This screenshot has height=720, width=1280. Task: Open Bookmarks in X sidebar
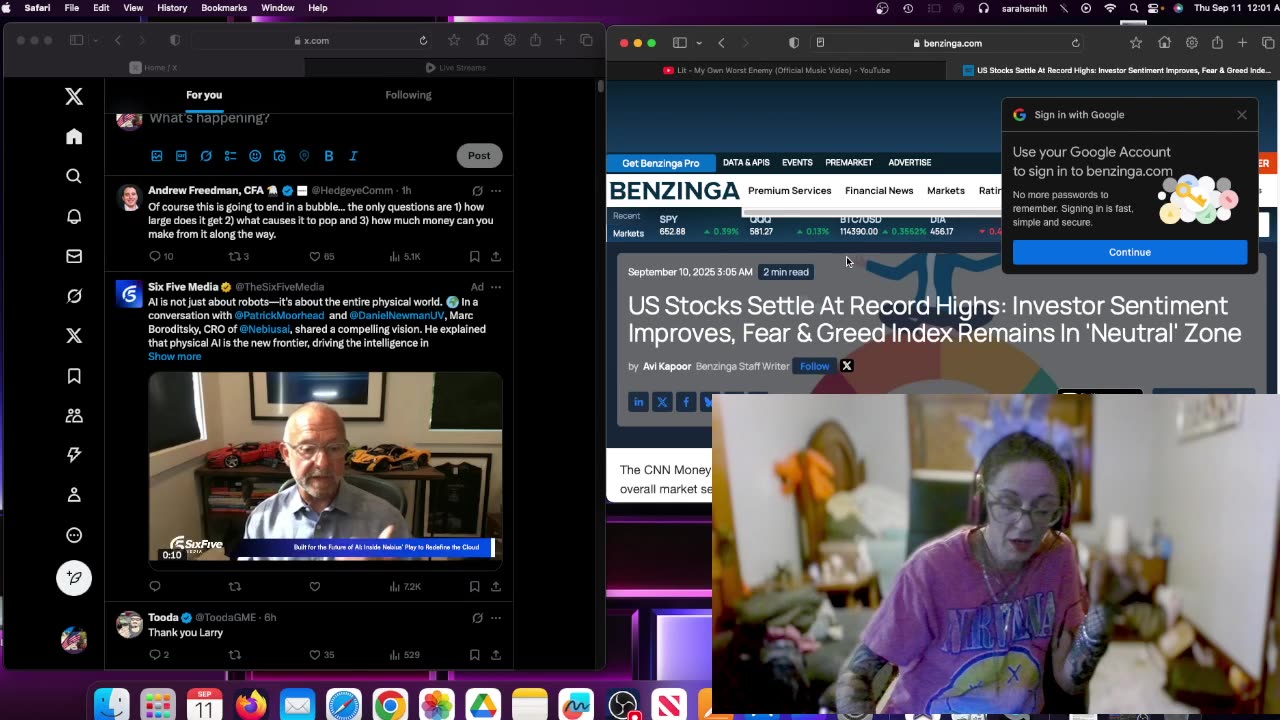click(74, 376)
